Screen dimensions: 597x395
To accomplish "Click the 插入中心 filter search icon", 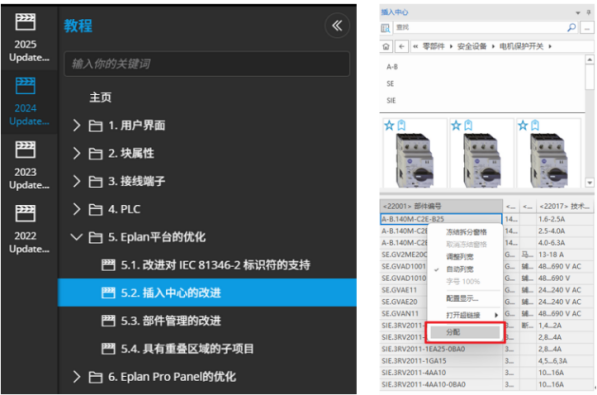I will pos(385,28).
